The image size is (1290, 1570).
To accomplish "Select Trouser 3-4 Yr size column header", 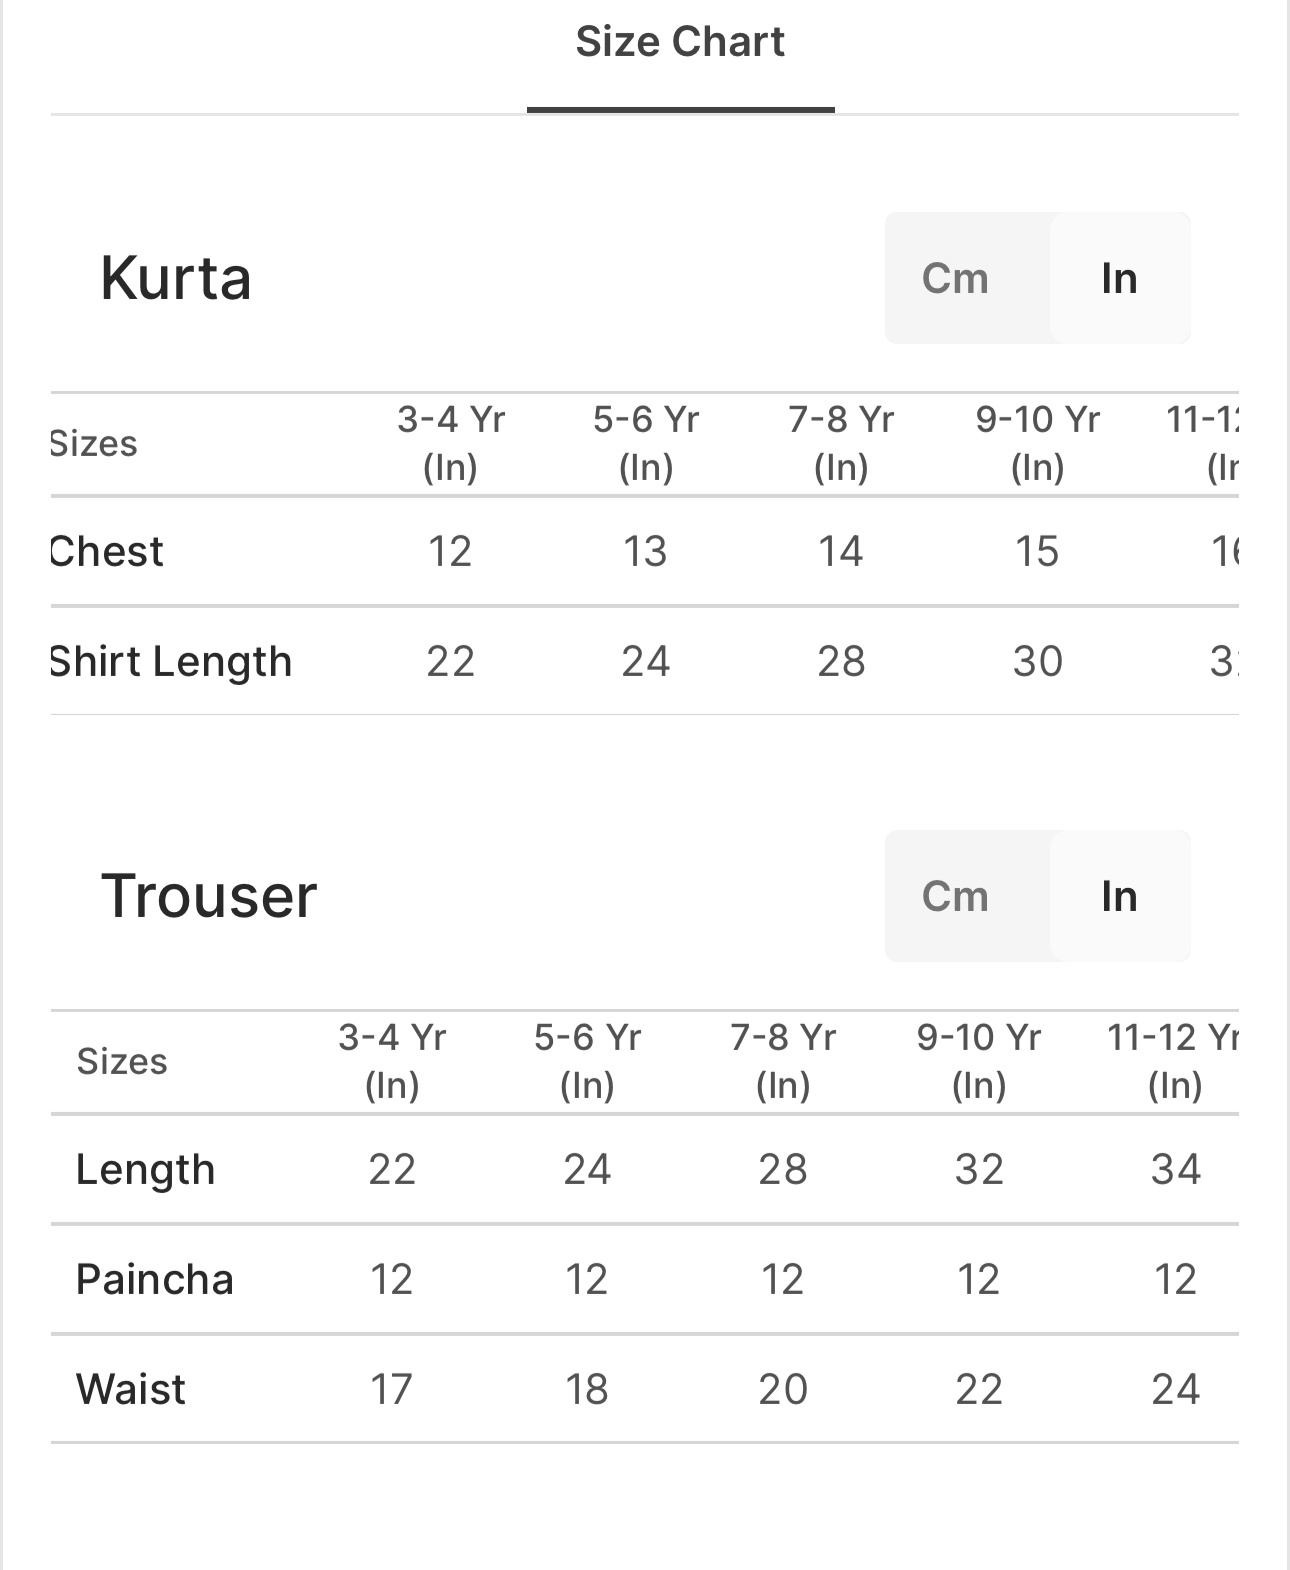I will (391, 1061).
